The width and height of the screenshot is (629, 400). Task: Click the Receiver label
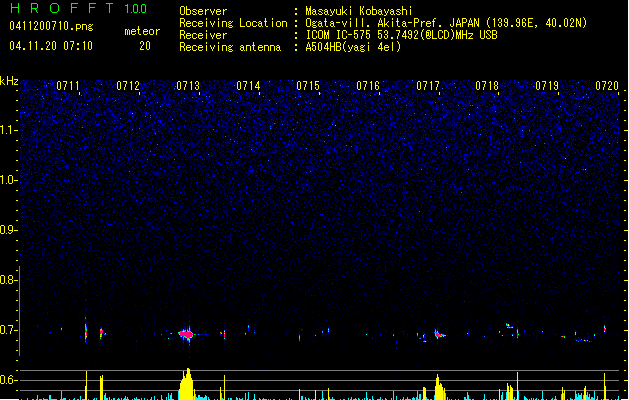click(x=203, y=35)
